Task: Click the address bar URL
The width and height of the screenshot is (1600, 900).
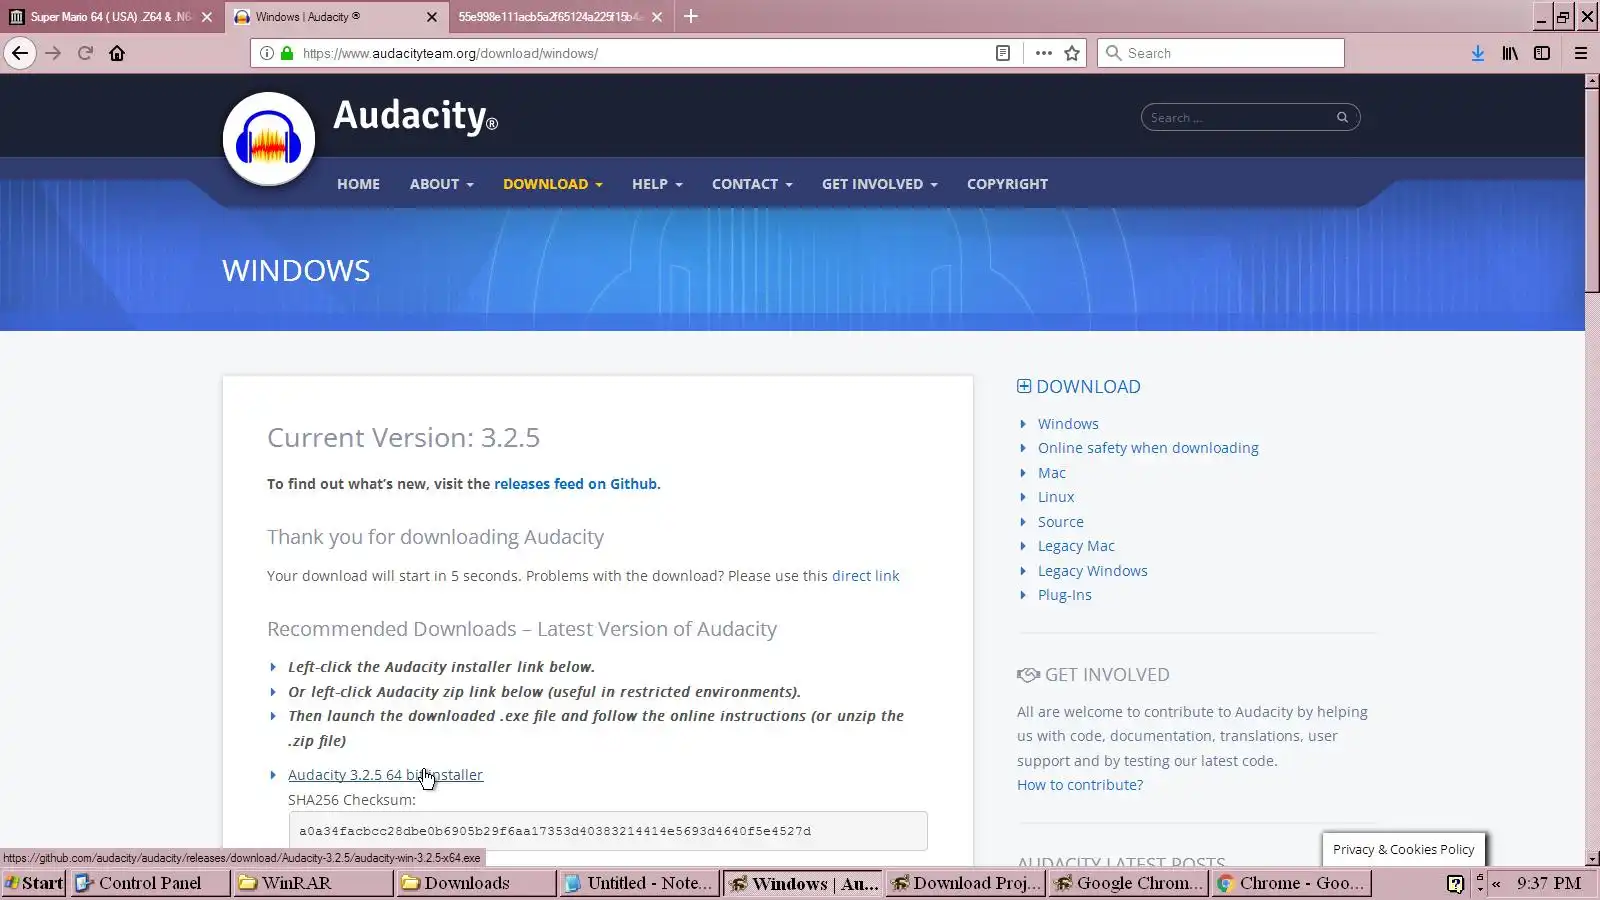Action: [450, 53]
